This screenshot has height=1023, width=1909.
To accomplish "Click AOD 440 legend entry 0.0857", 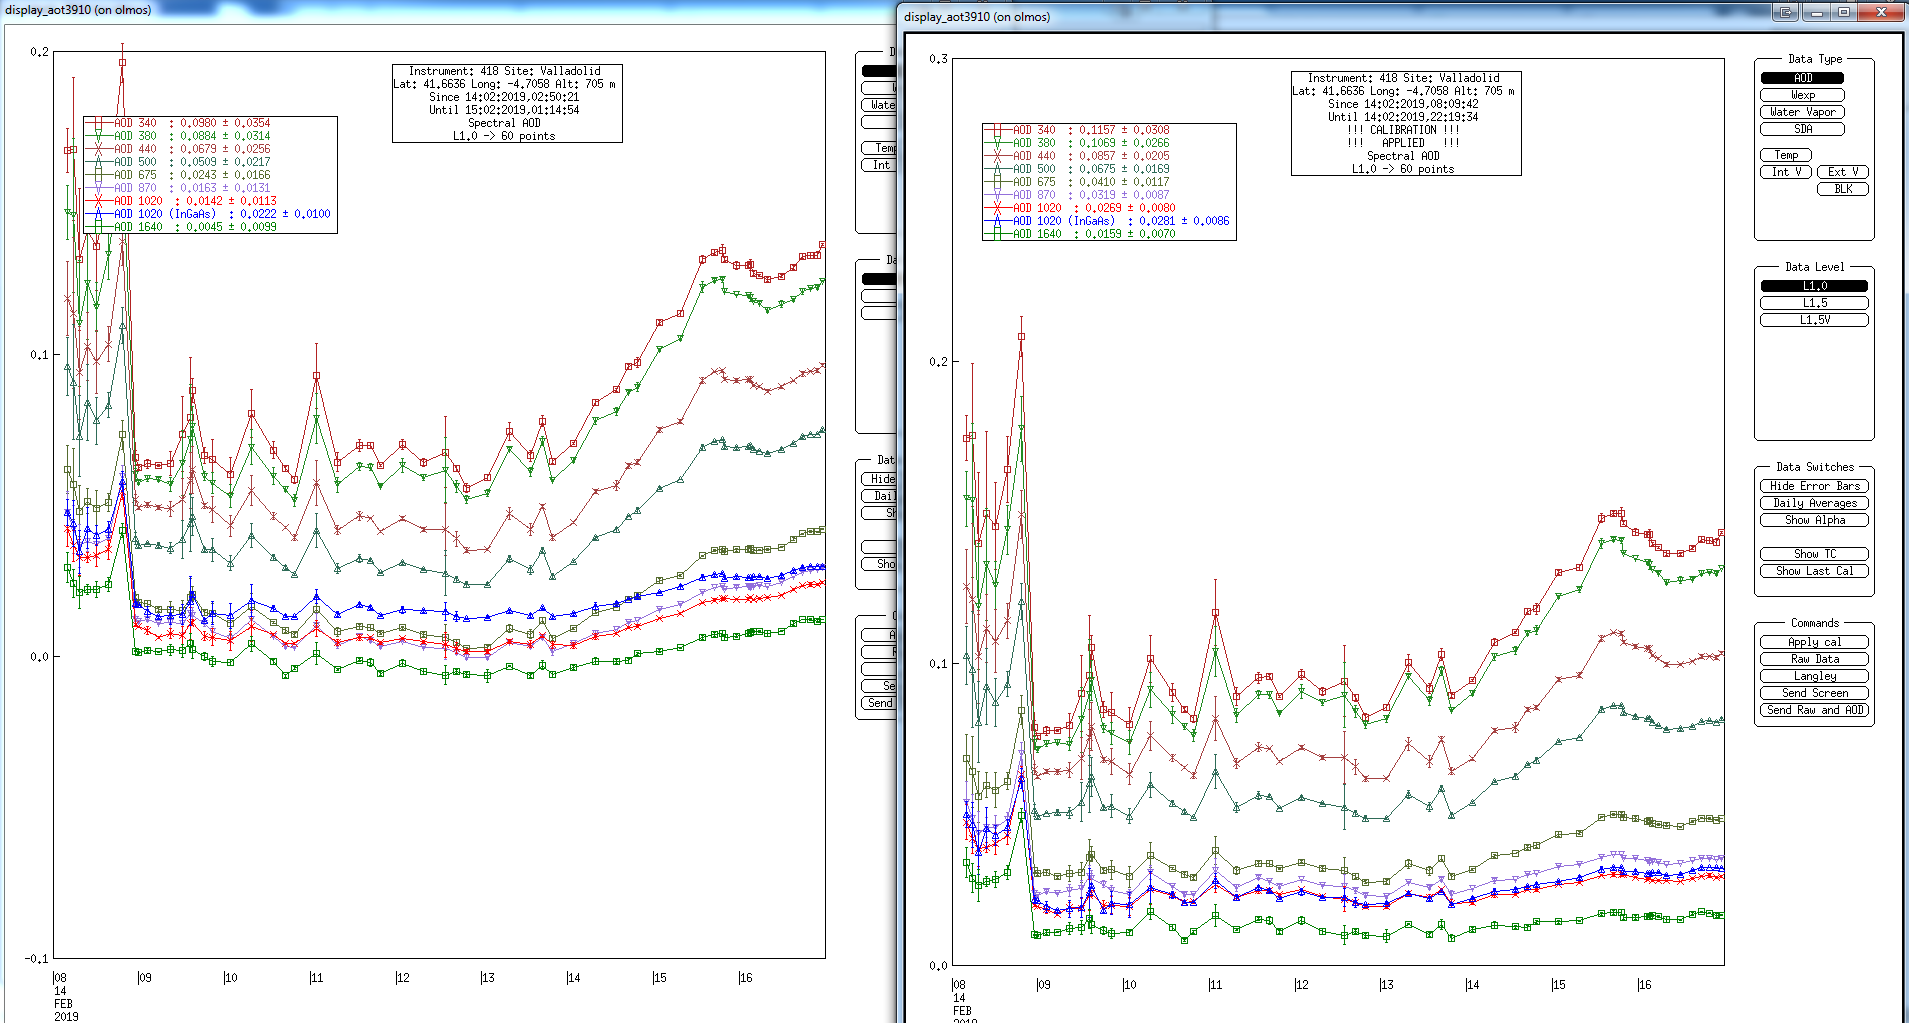I will 1076,156.
